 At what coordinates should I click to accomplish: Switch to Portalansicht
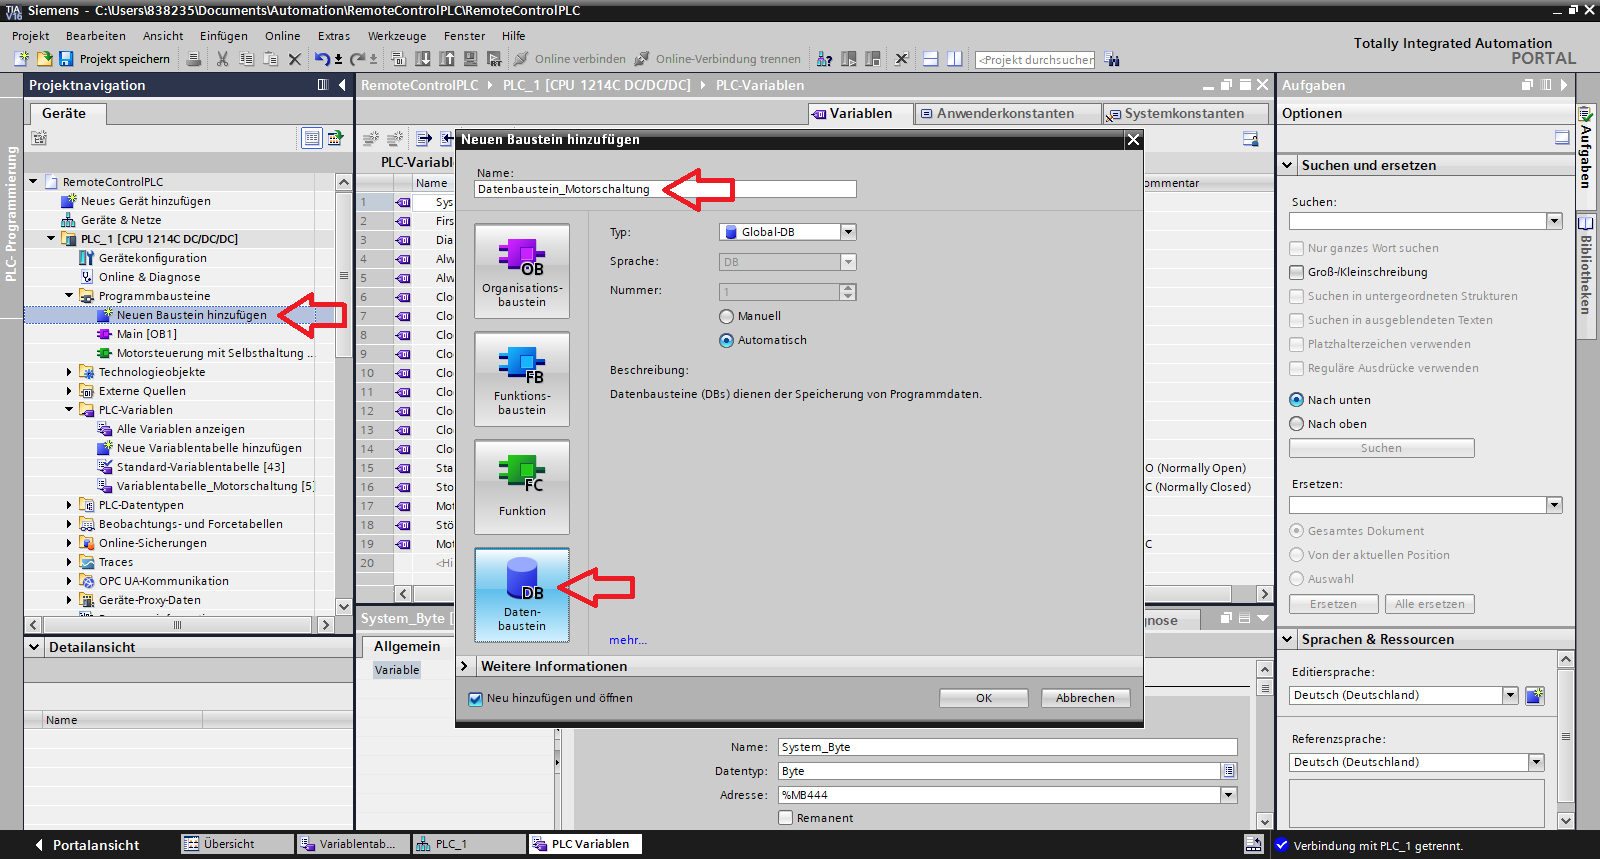[87, 845]
